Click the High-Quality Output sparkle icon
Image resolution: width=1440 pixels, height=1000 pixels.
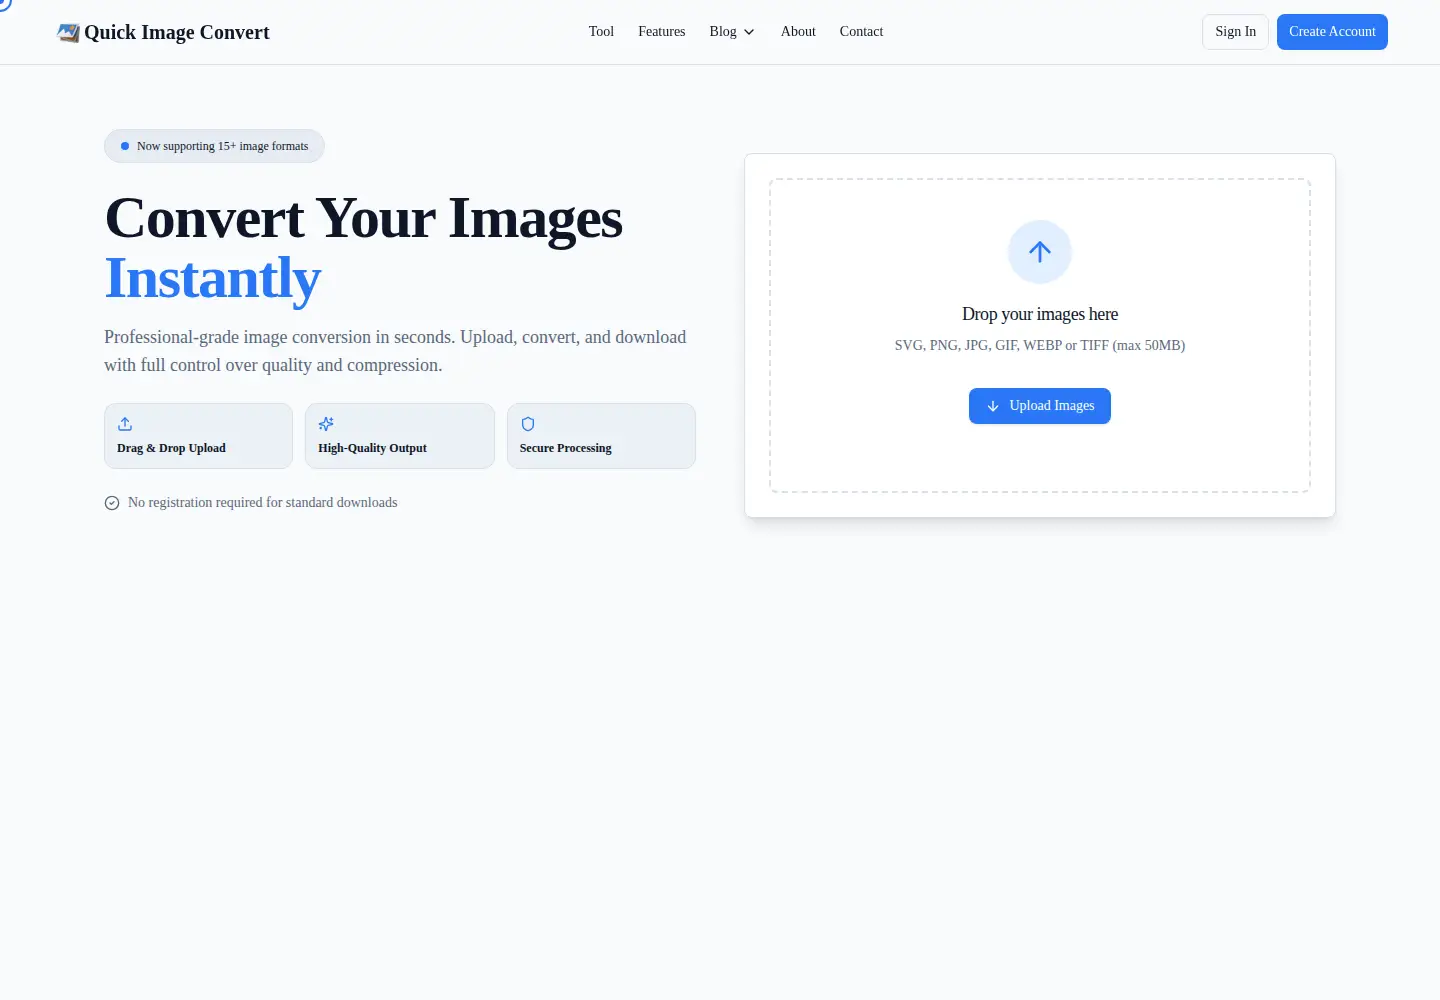[x=326, y=424]
